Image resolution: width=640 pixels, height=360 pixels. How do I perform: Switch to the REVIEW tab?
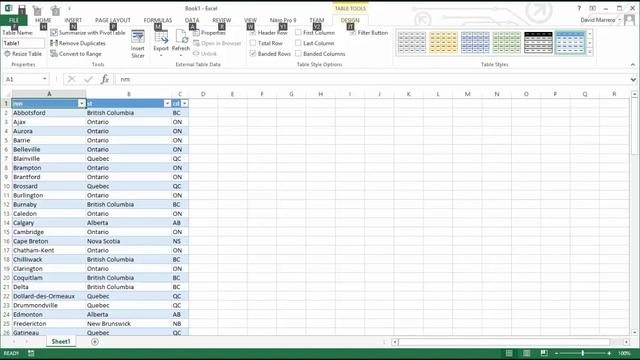pyautogui.click(x=222, y=20)
